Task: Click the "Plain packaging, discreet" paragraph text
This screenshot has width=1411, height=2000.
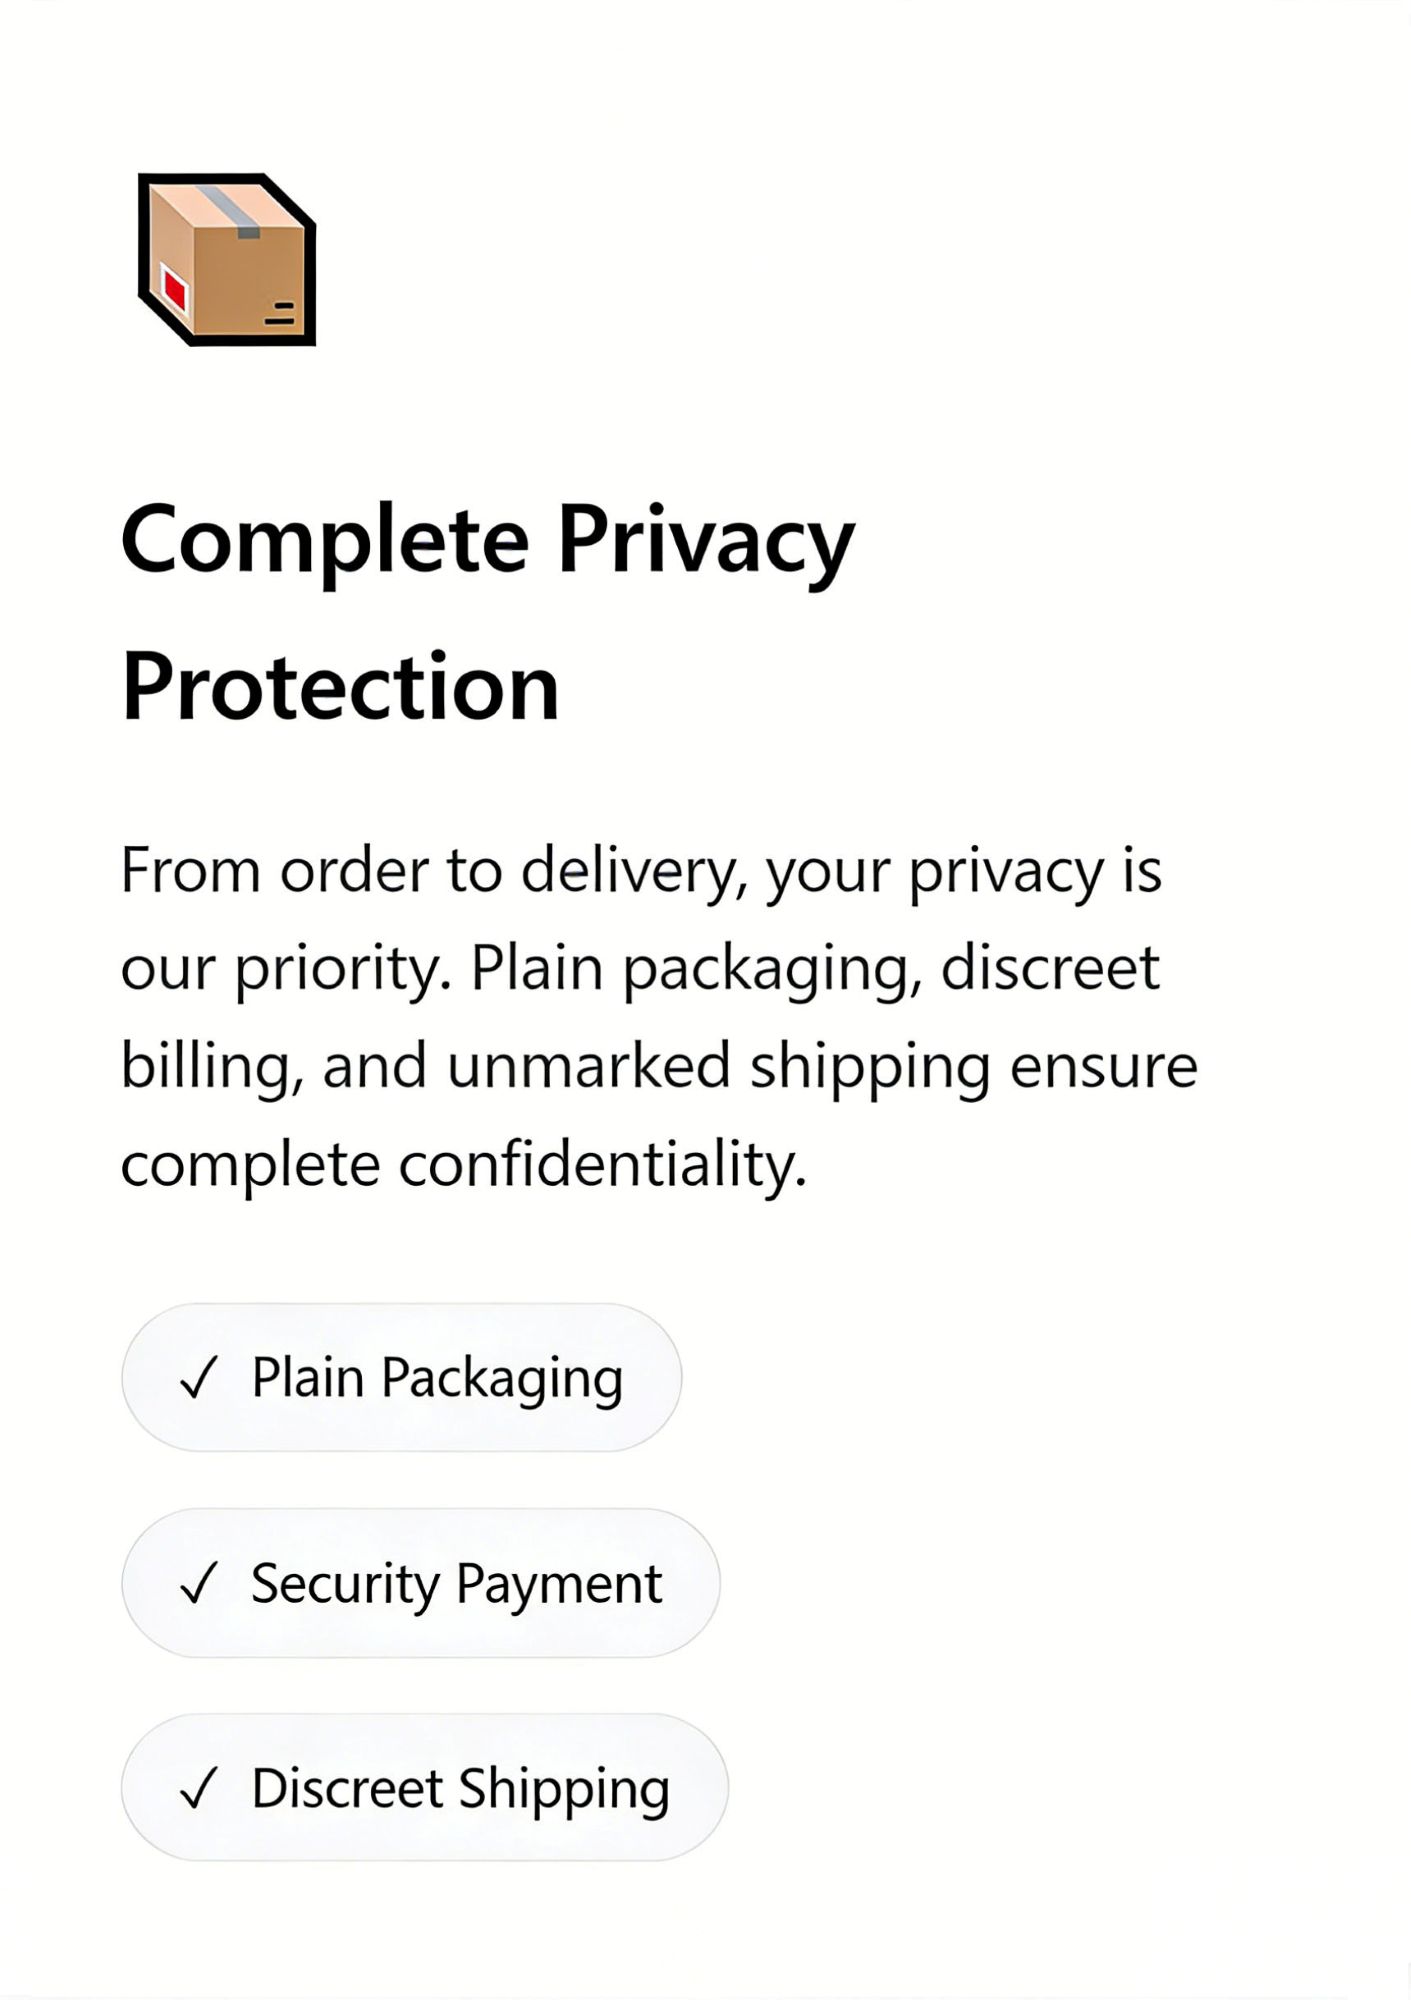Action: click(815, 969)
